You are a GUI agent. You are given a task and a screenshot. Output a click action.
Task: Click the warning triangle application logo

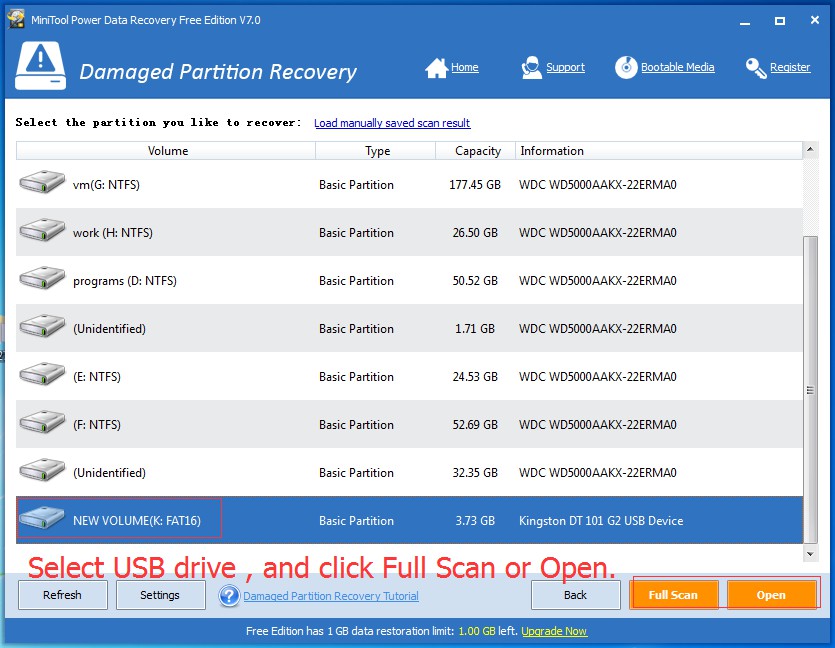tap(40, 63)
